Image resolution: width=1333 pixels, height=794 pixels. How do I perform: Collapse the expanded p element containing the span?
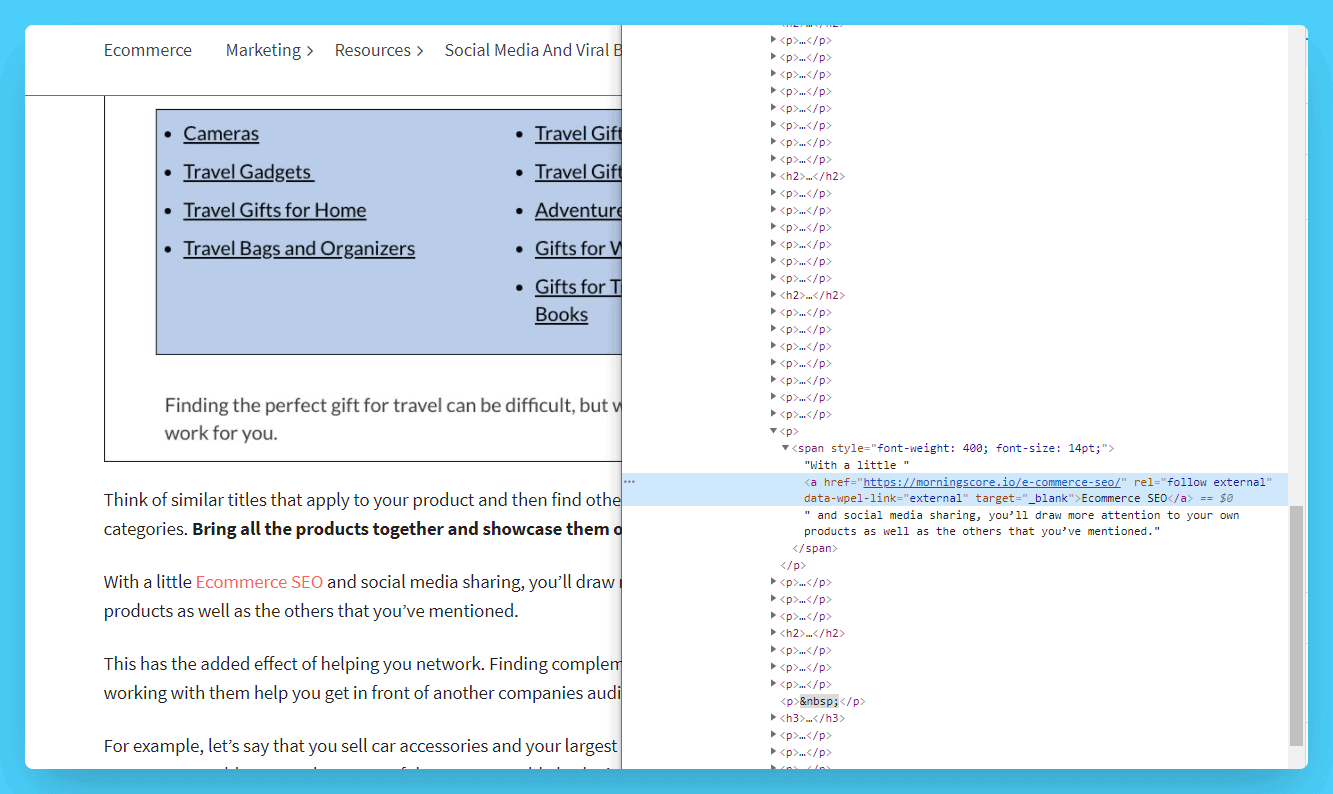[x=773, y=431]
